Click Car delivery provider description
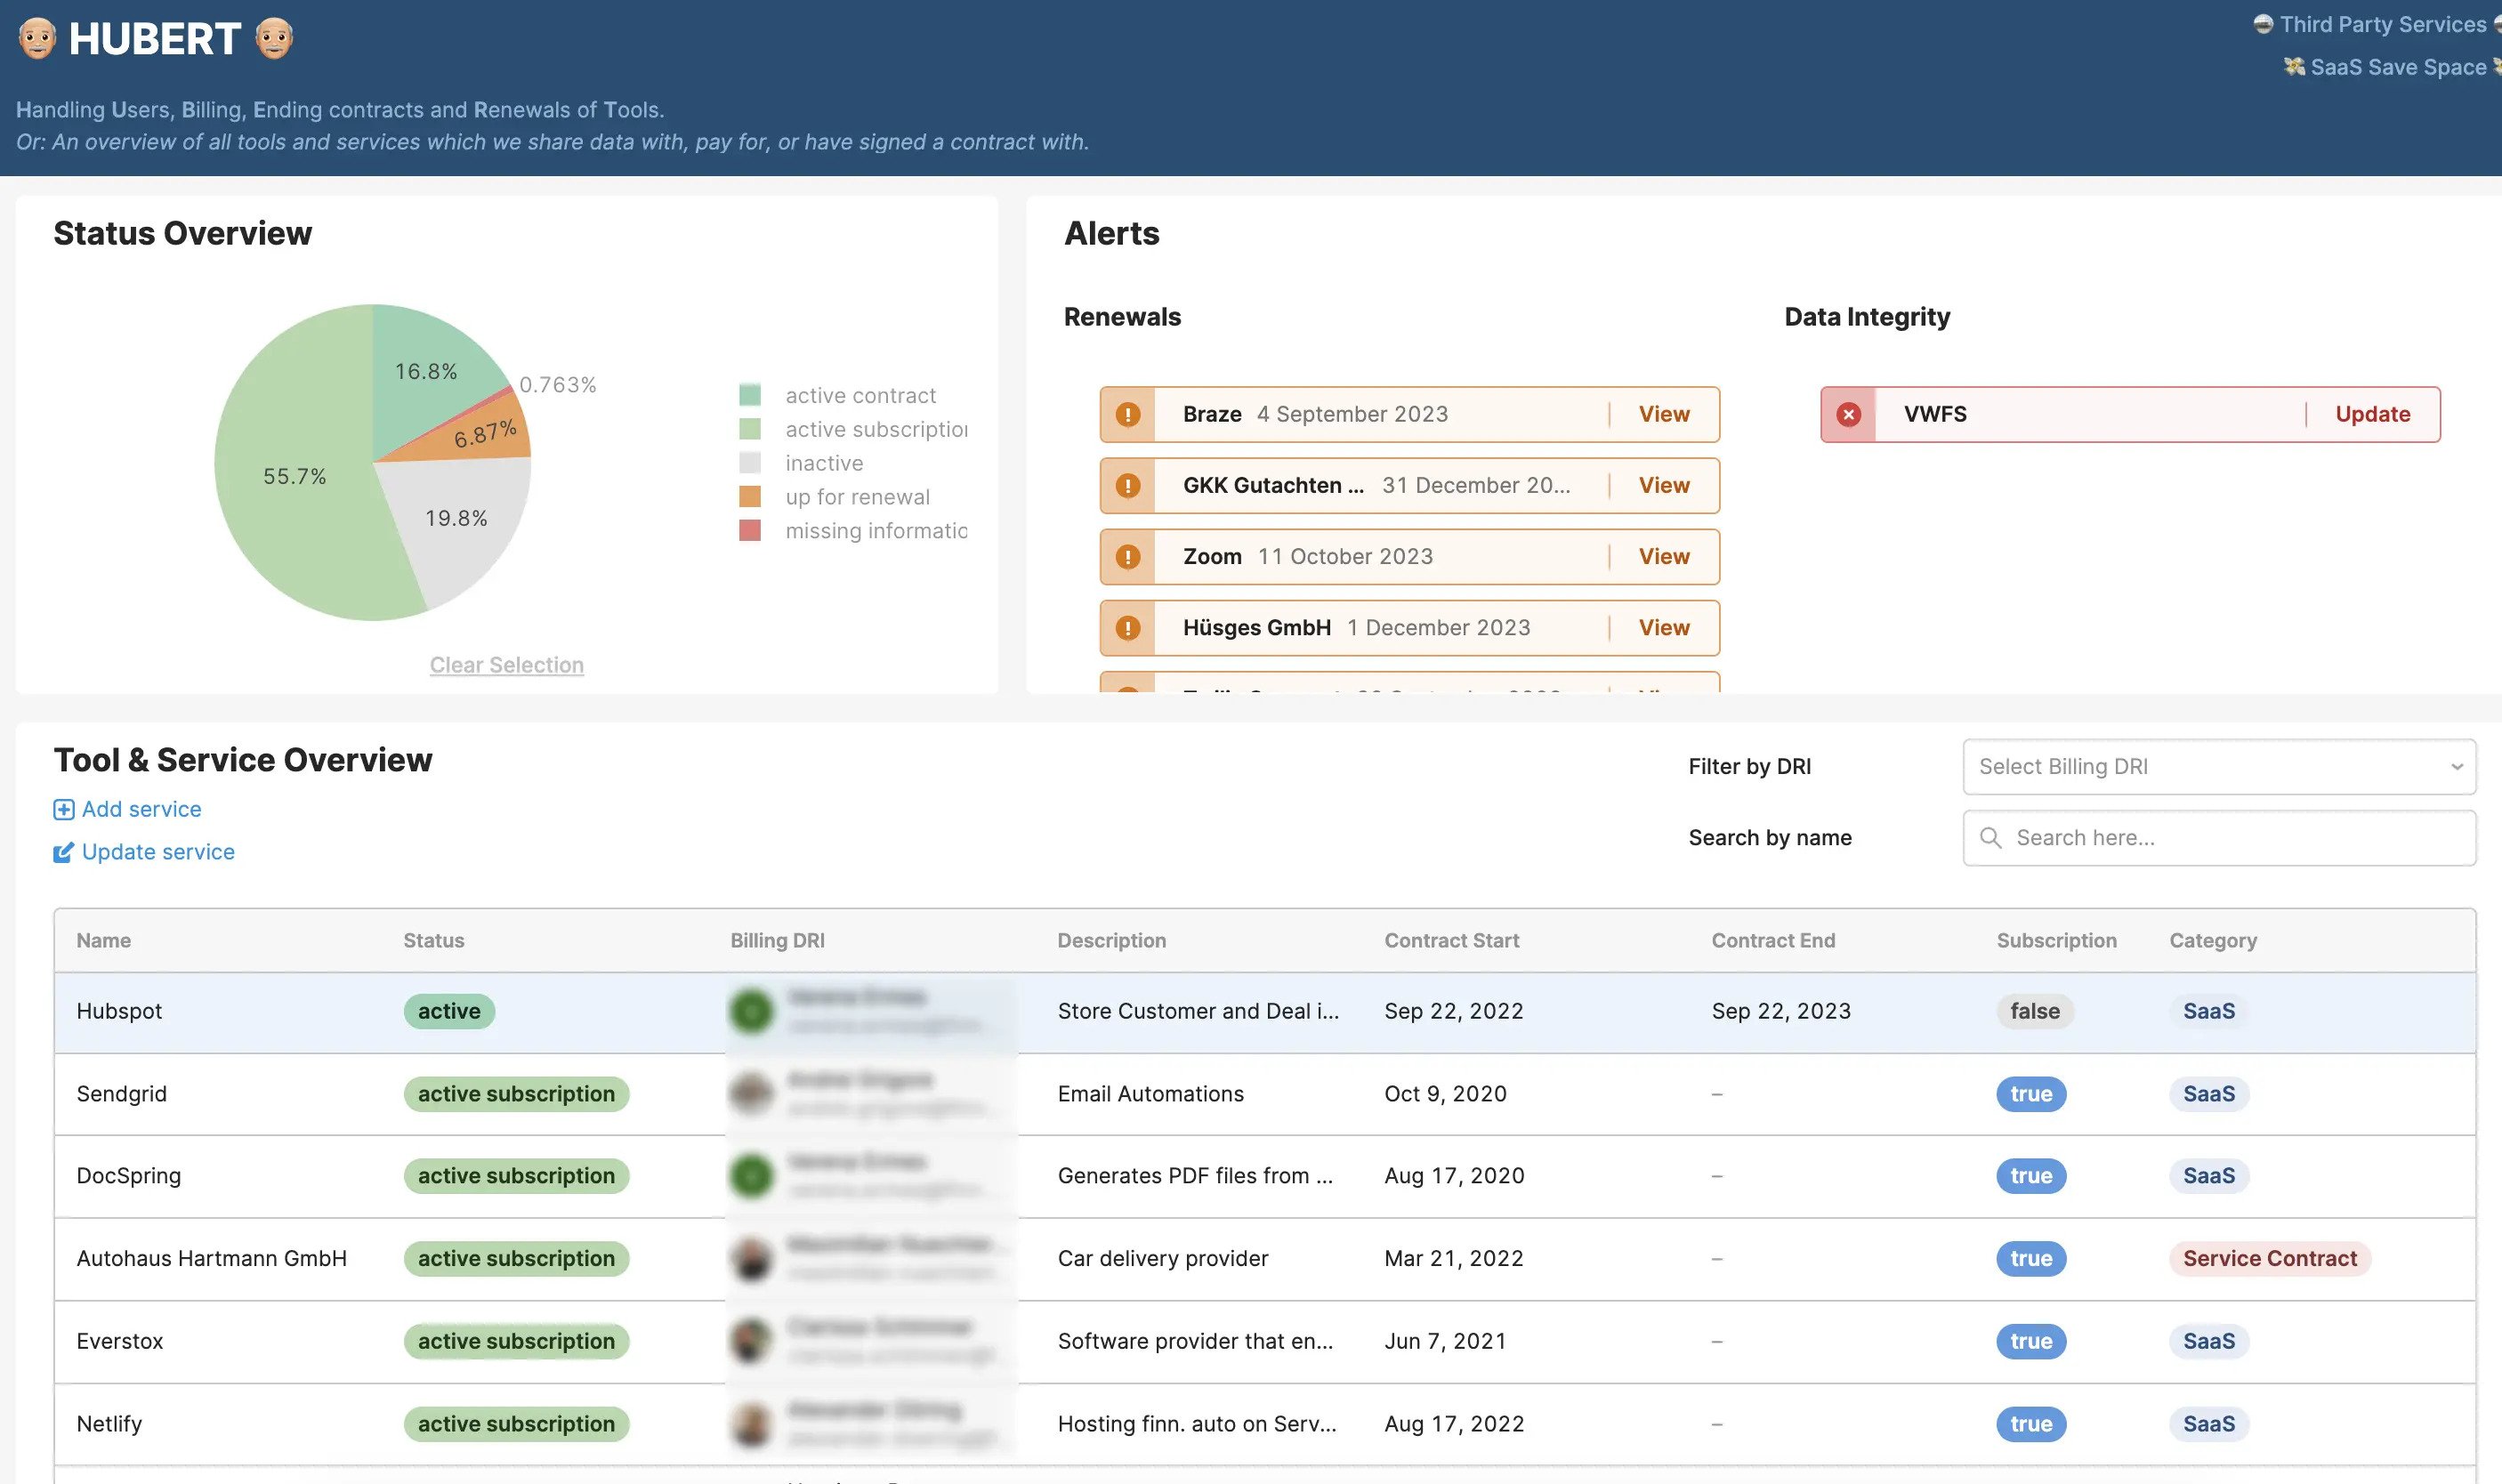 tap(1162, 1258)
